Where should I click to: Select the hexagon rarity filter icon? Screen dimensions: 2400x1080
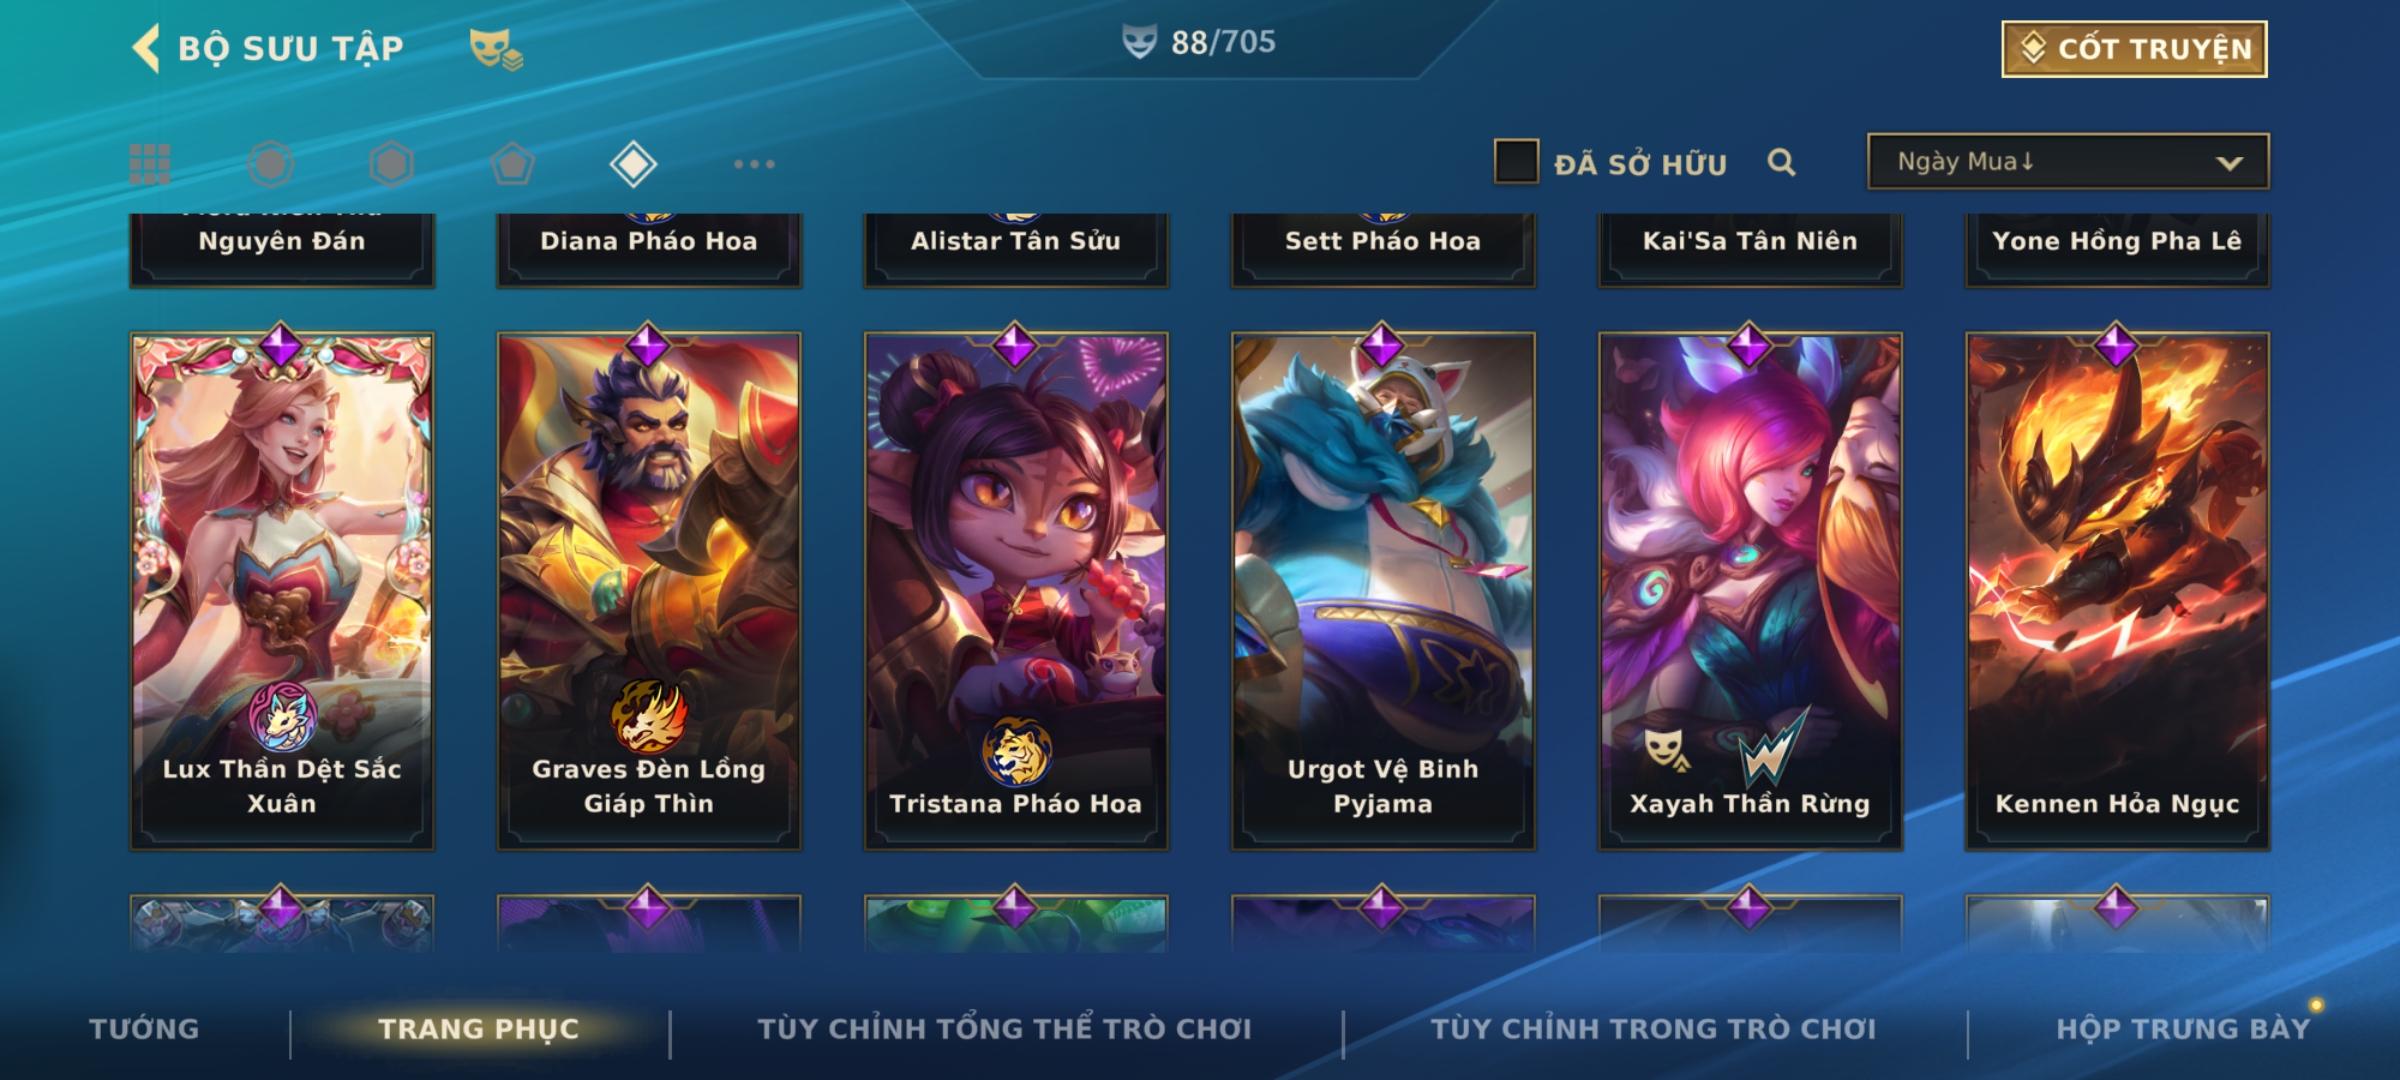(x=391, y=164)
